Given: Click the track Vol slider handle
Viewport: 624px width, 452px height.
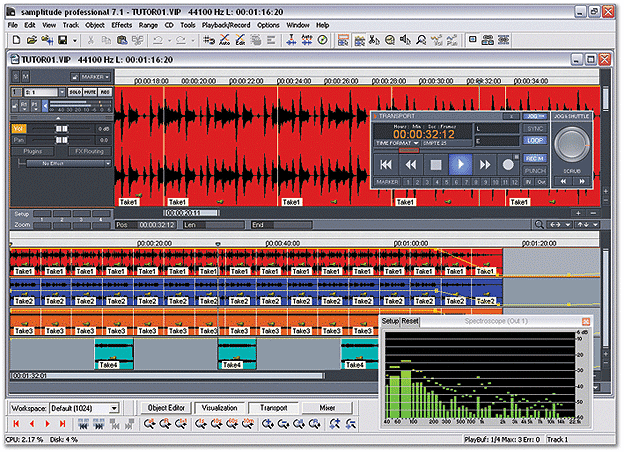Looking at the screenshot, I should pos(61,129).
